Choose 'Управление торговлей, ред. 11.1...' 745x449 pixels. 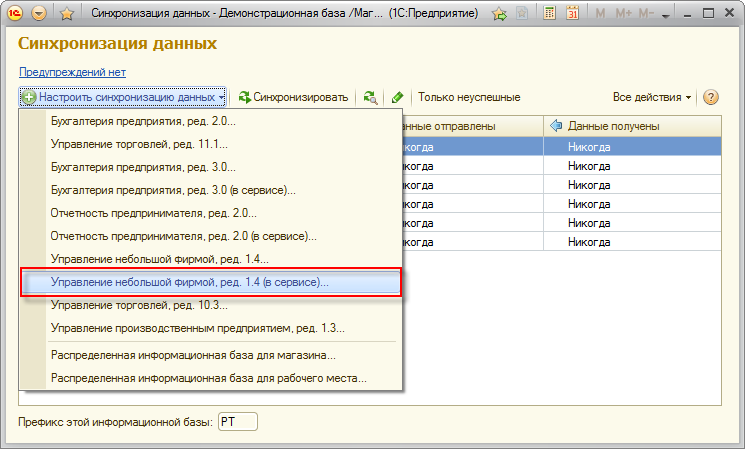coord(211,144)
